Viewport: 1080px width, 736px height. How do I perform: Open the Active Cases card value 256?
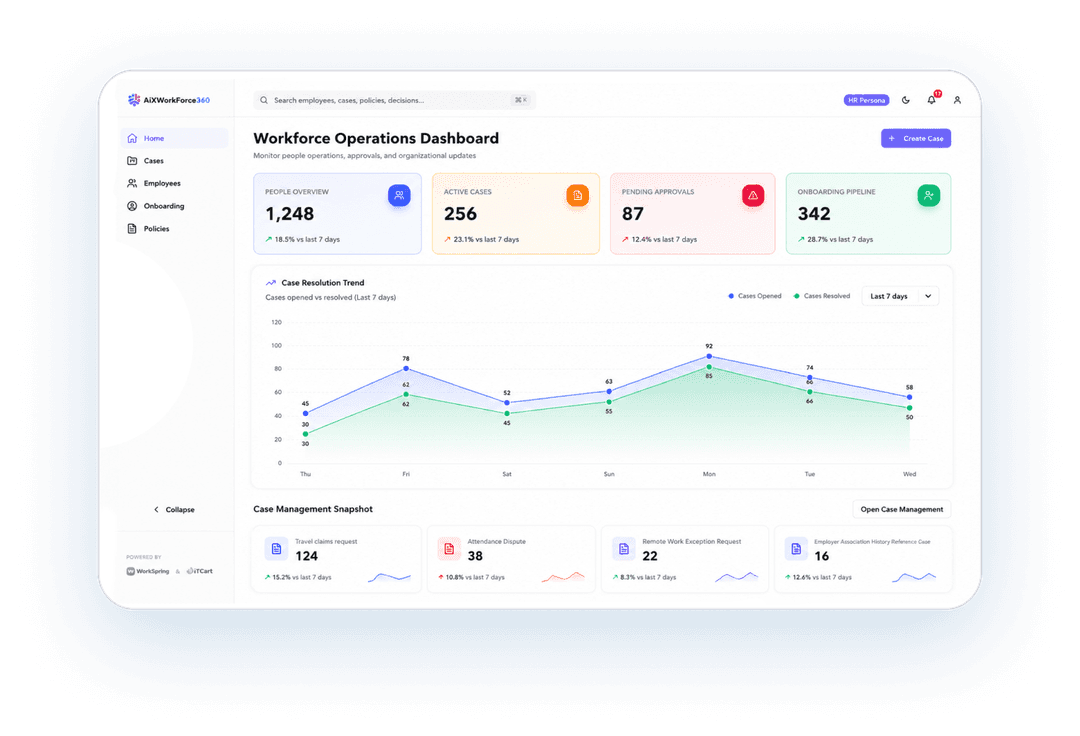coord(460,214)
